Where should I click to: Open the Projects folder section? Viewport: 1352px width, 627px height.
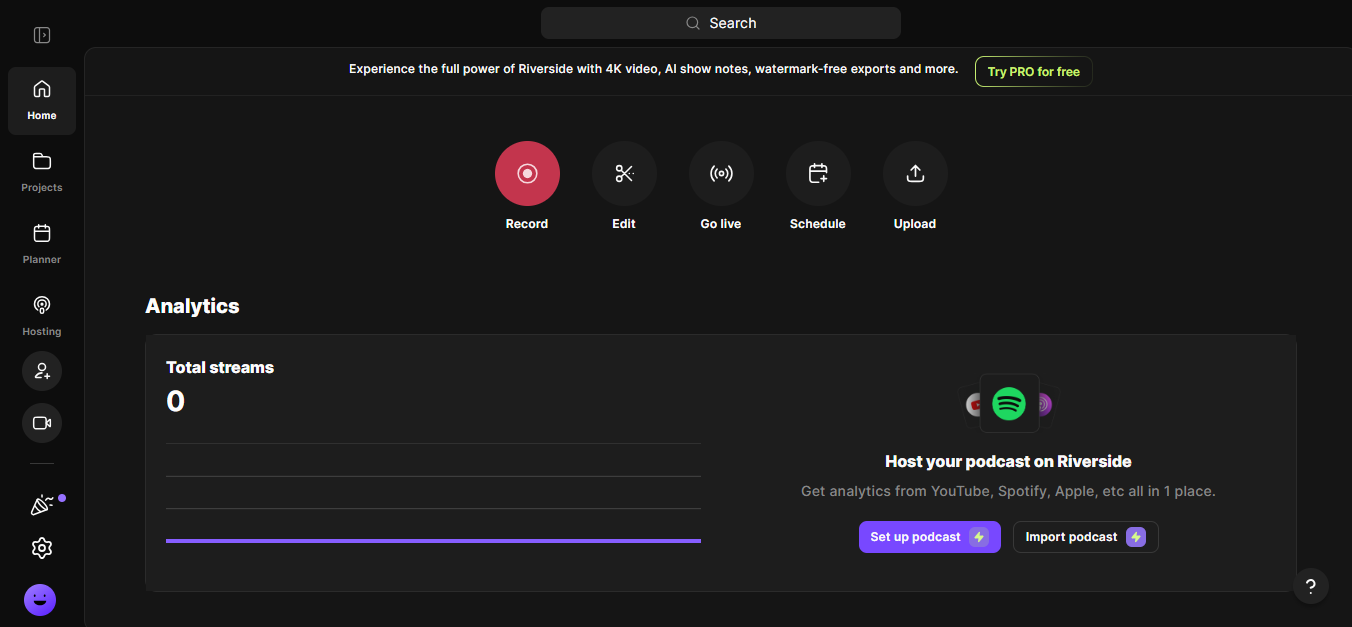click(x=42, y=172)
